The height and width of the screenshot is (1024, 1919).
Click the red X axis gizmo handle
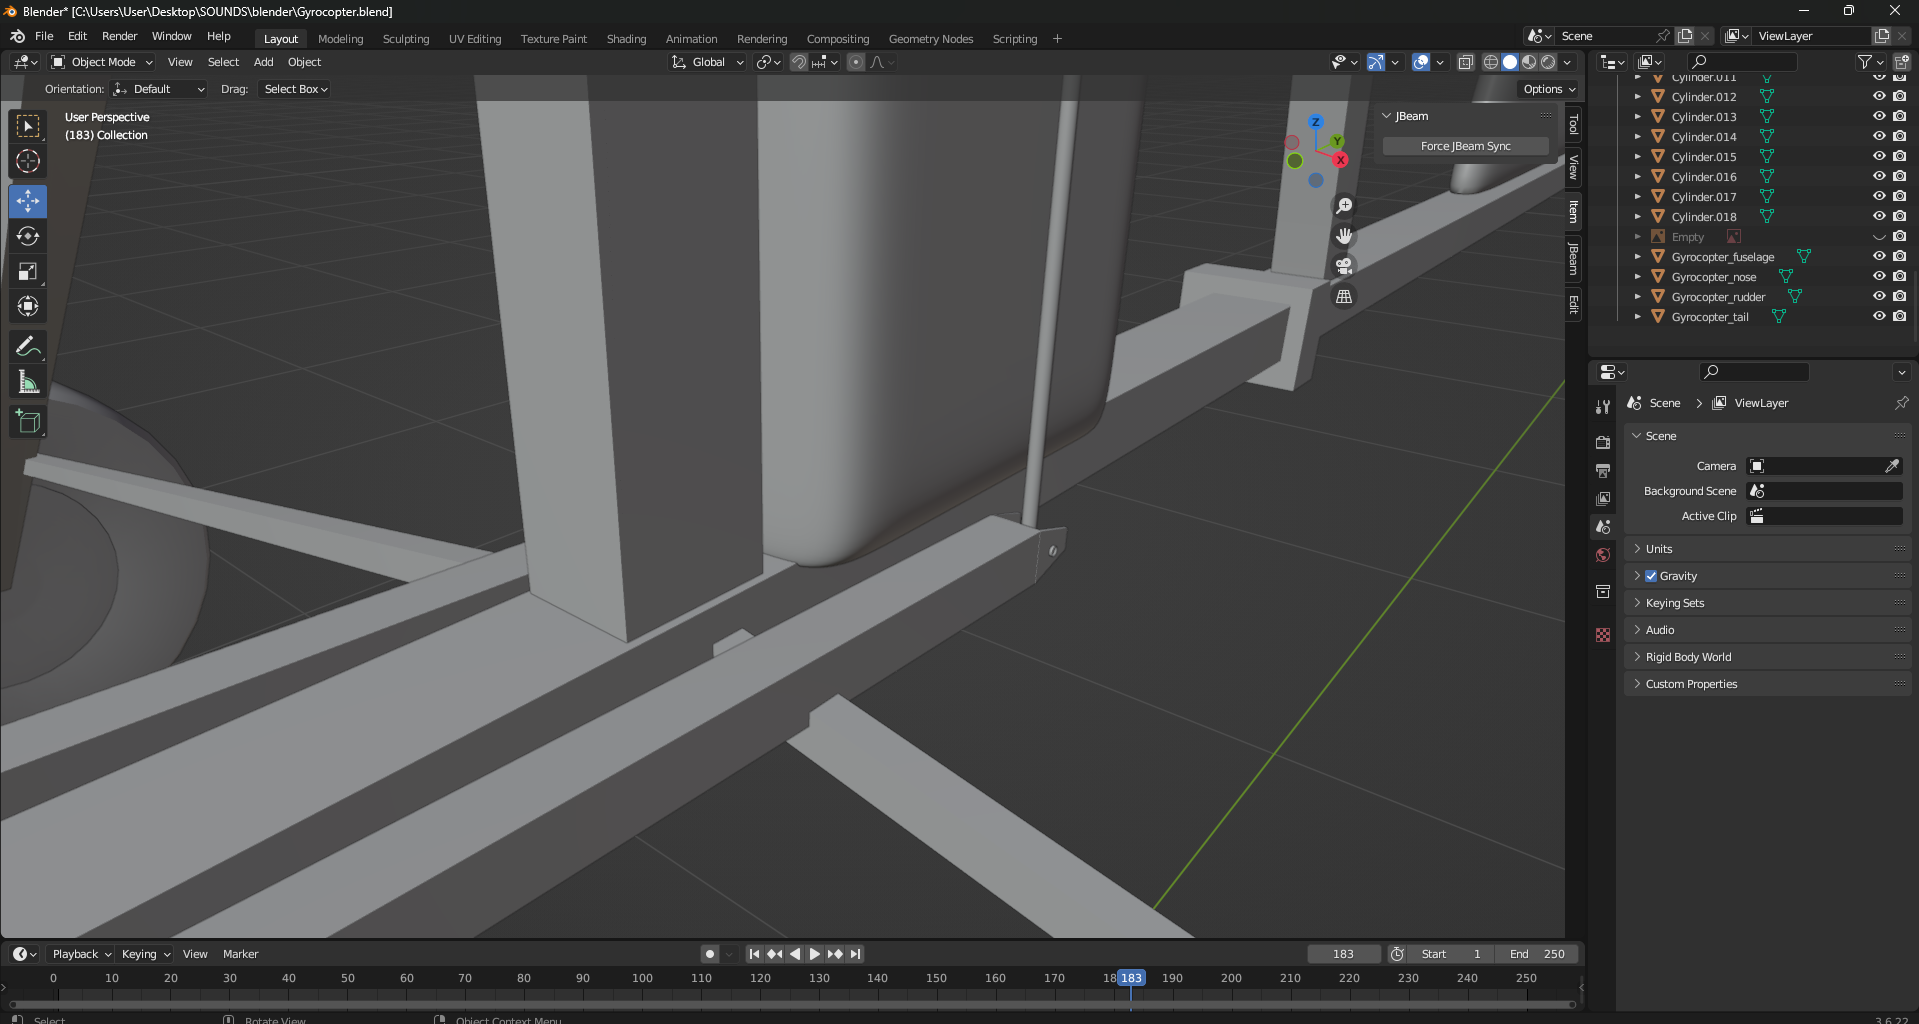click(x=1340, y=160)
